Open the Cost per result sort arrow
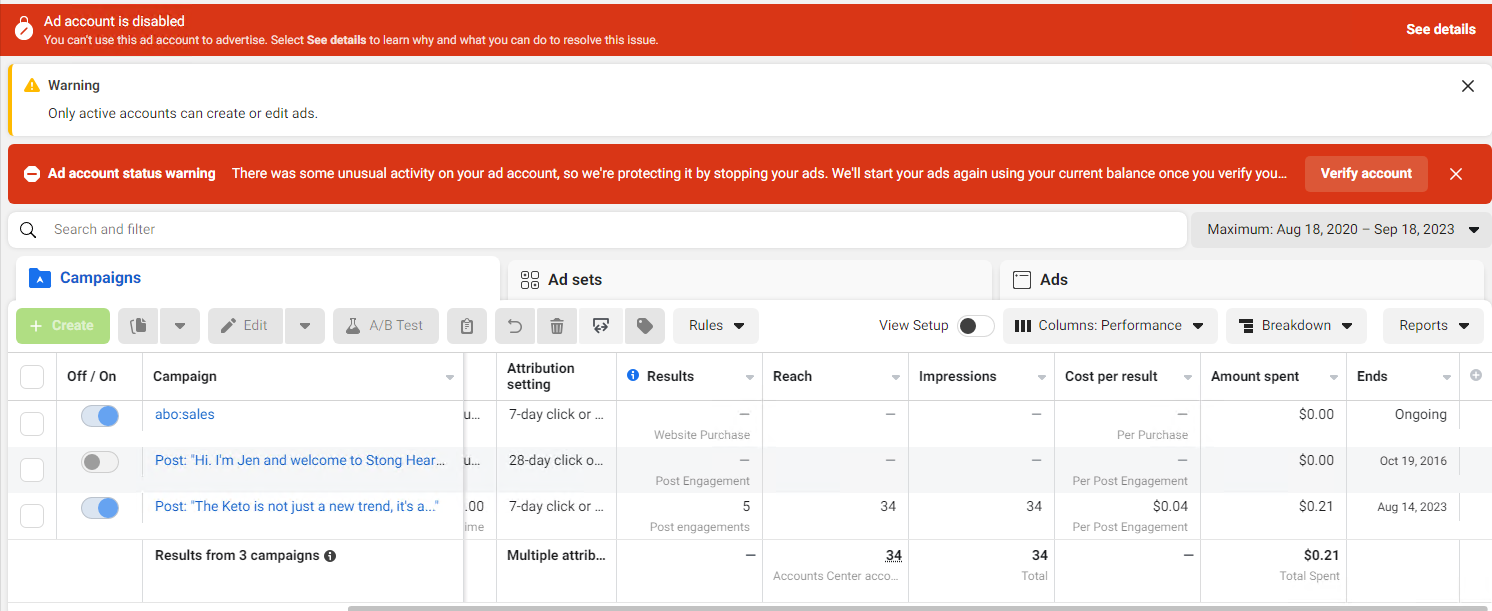This screenshot has width=1492, height=611. (1188, 377)
